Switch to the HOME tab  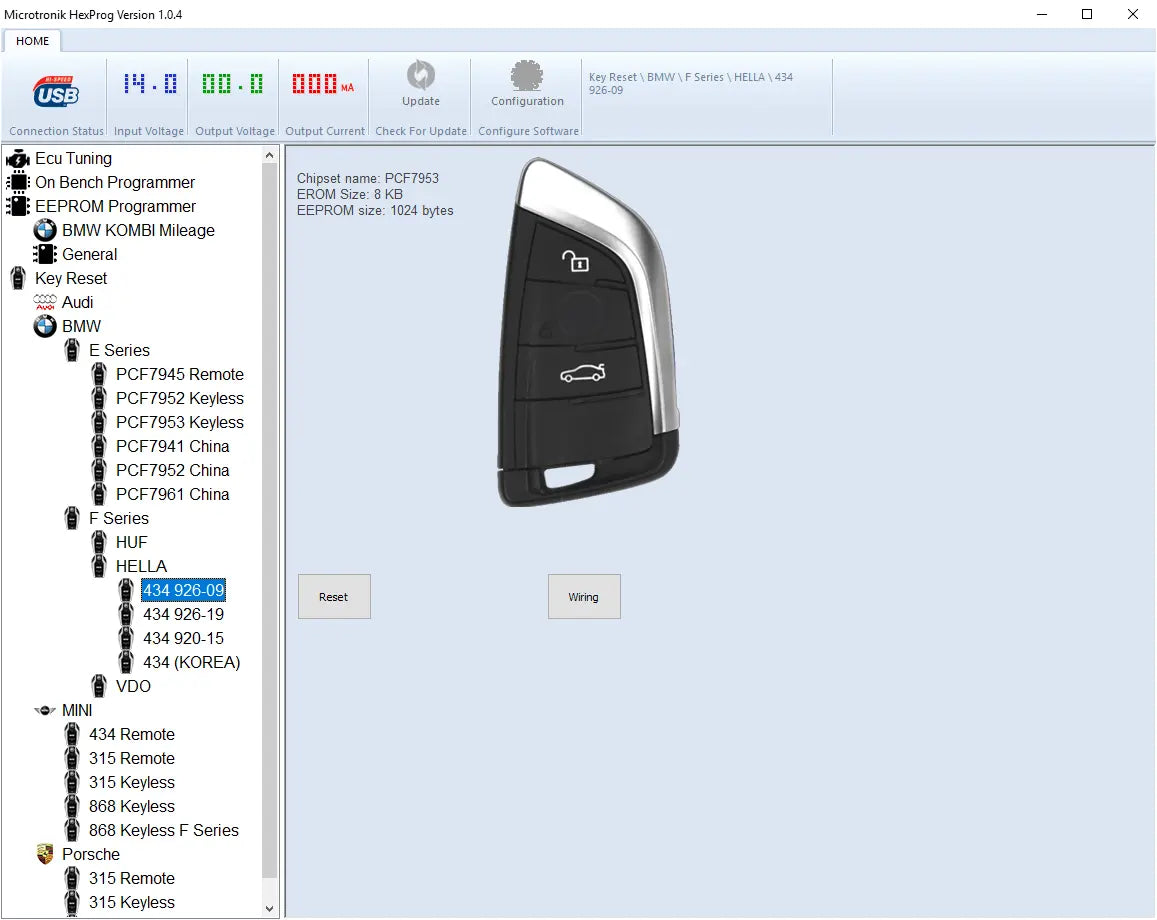pos(32,41)
